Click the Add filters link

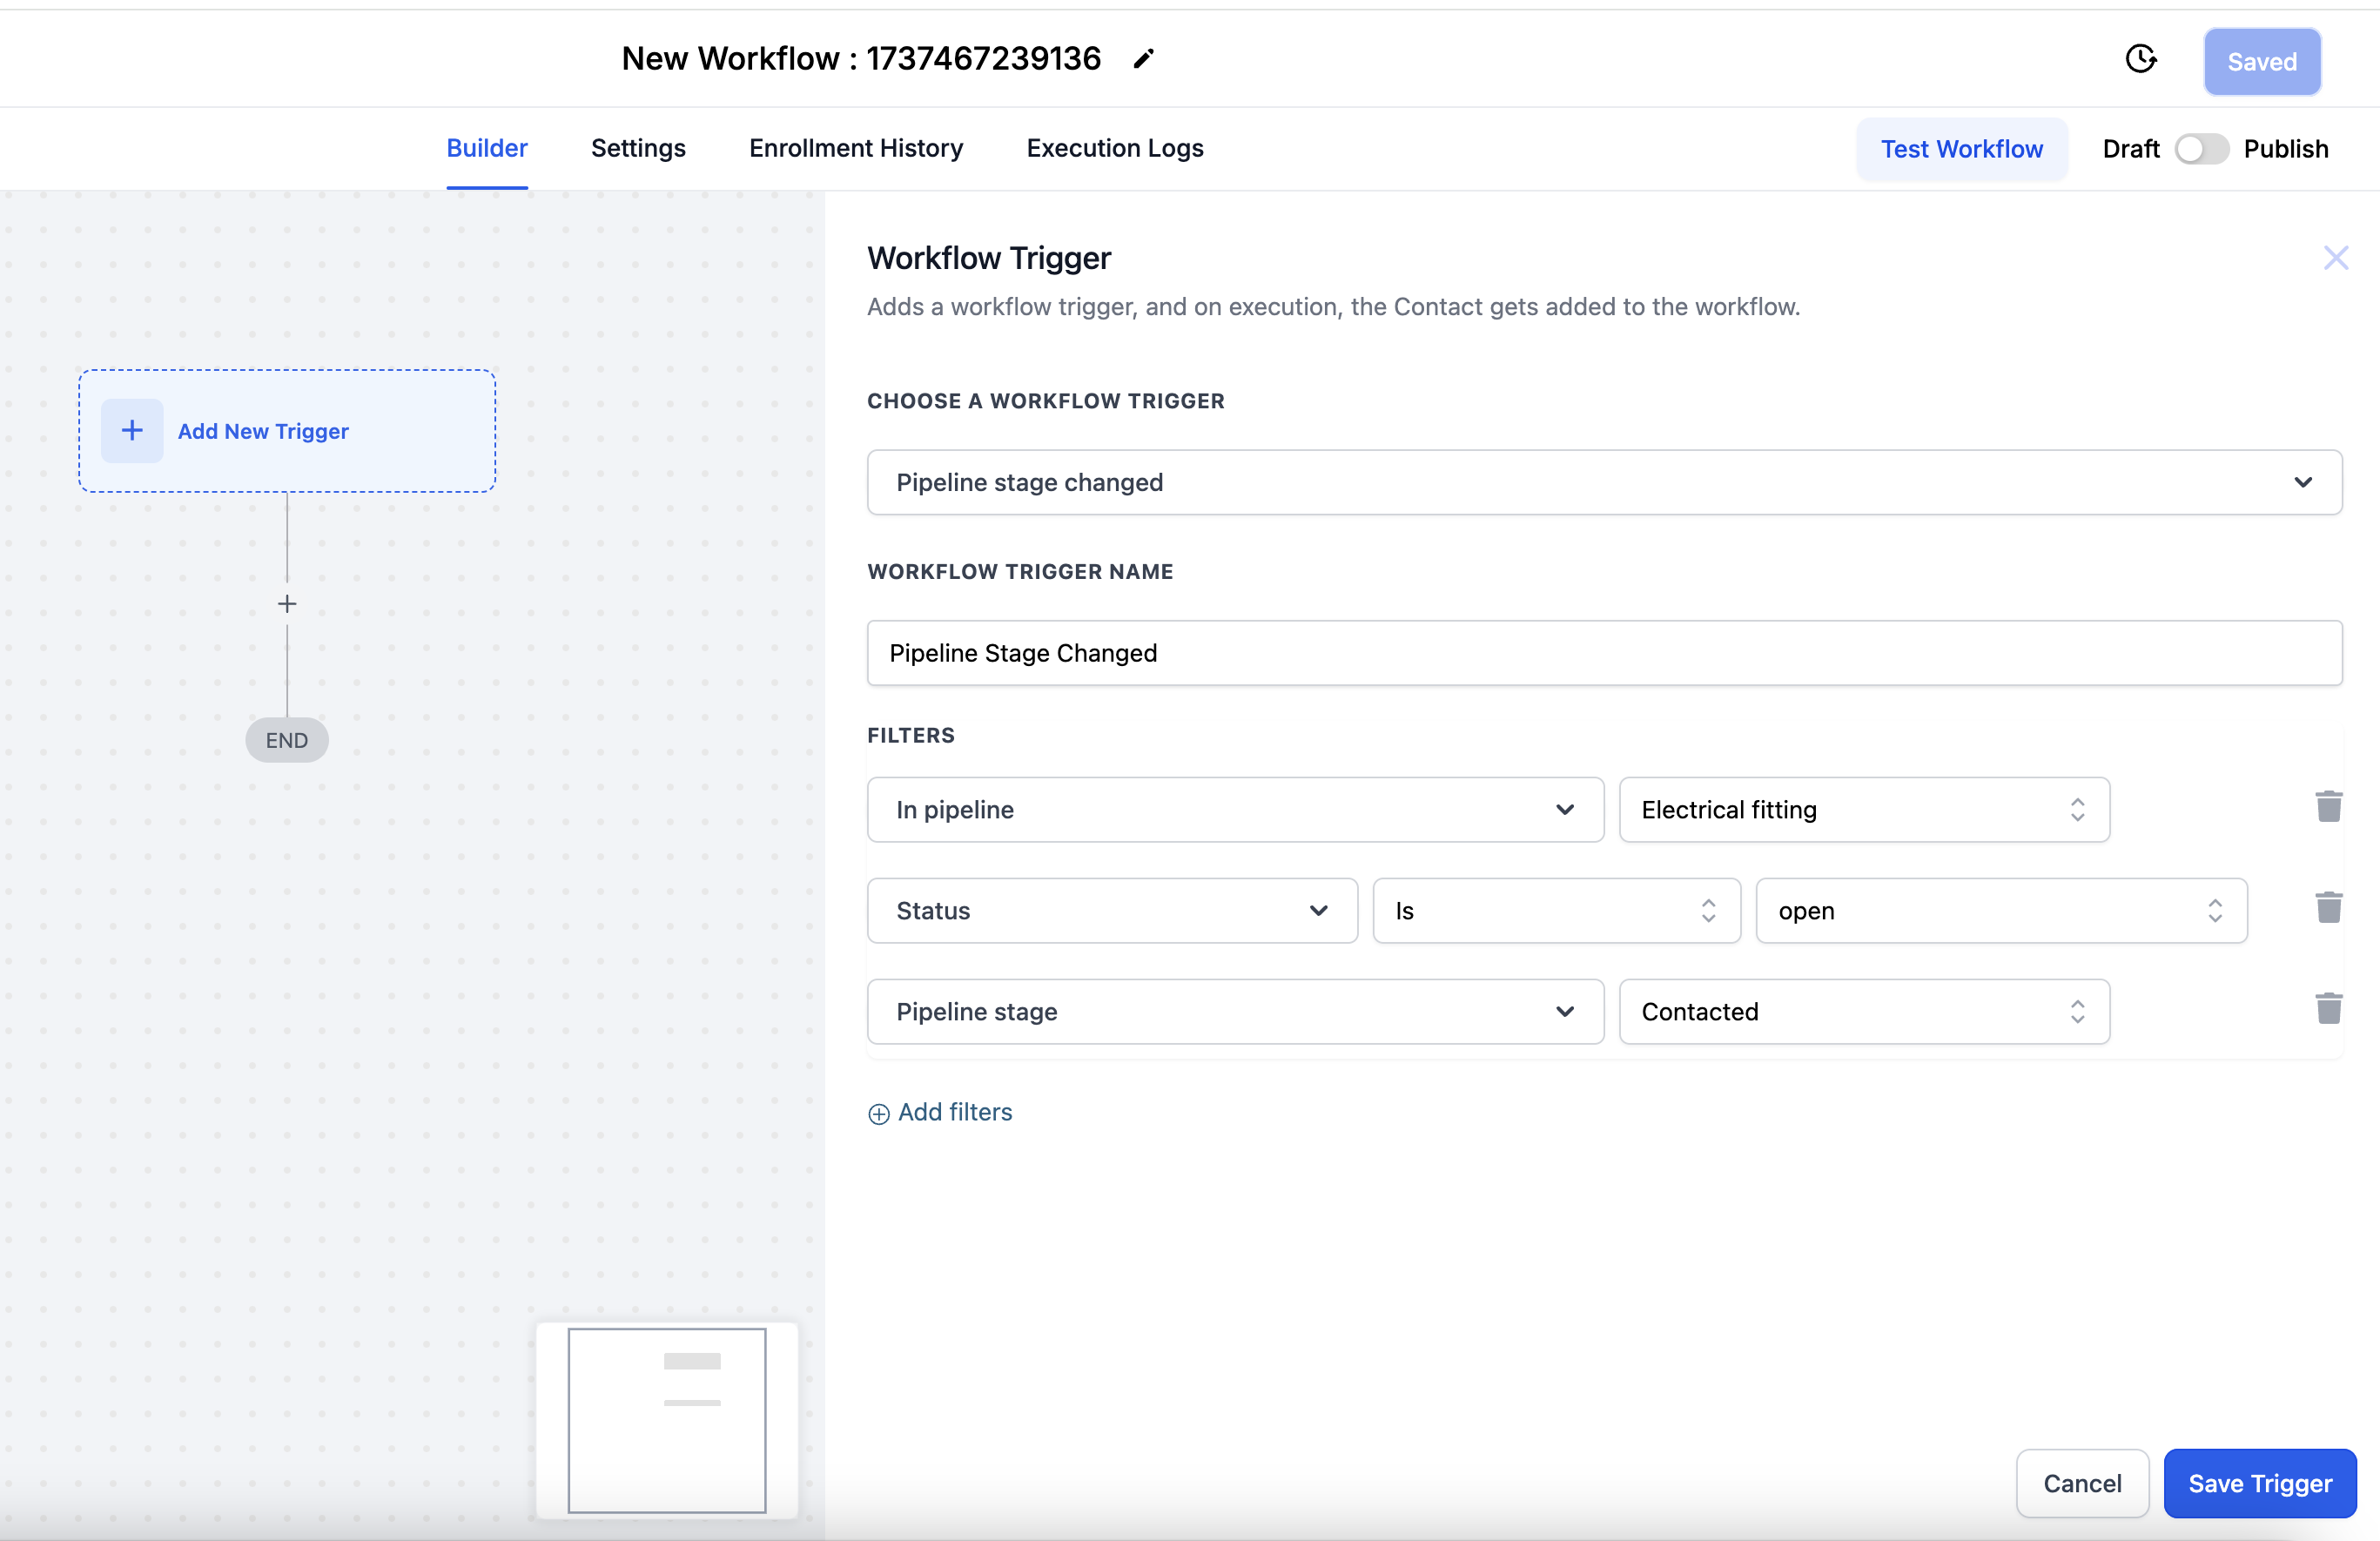pos(940,1112)
